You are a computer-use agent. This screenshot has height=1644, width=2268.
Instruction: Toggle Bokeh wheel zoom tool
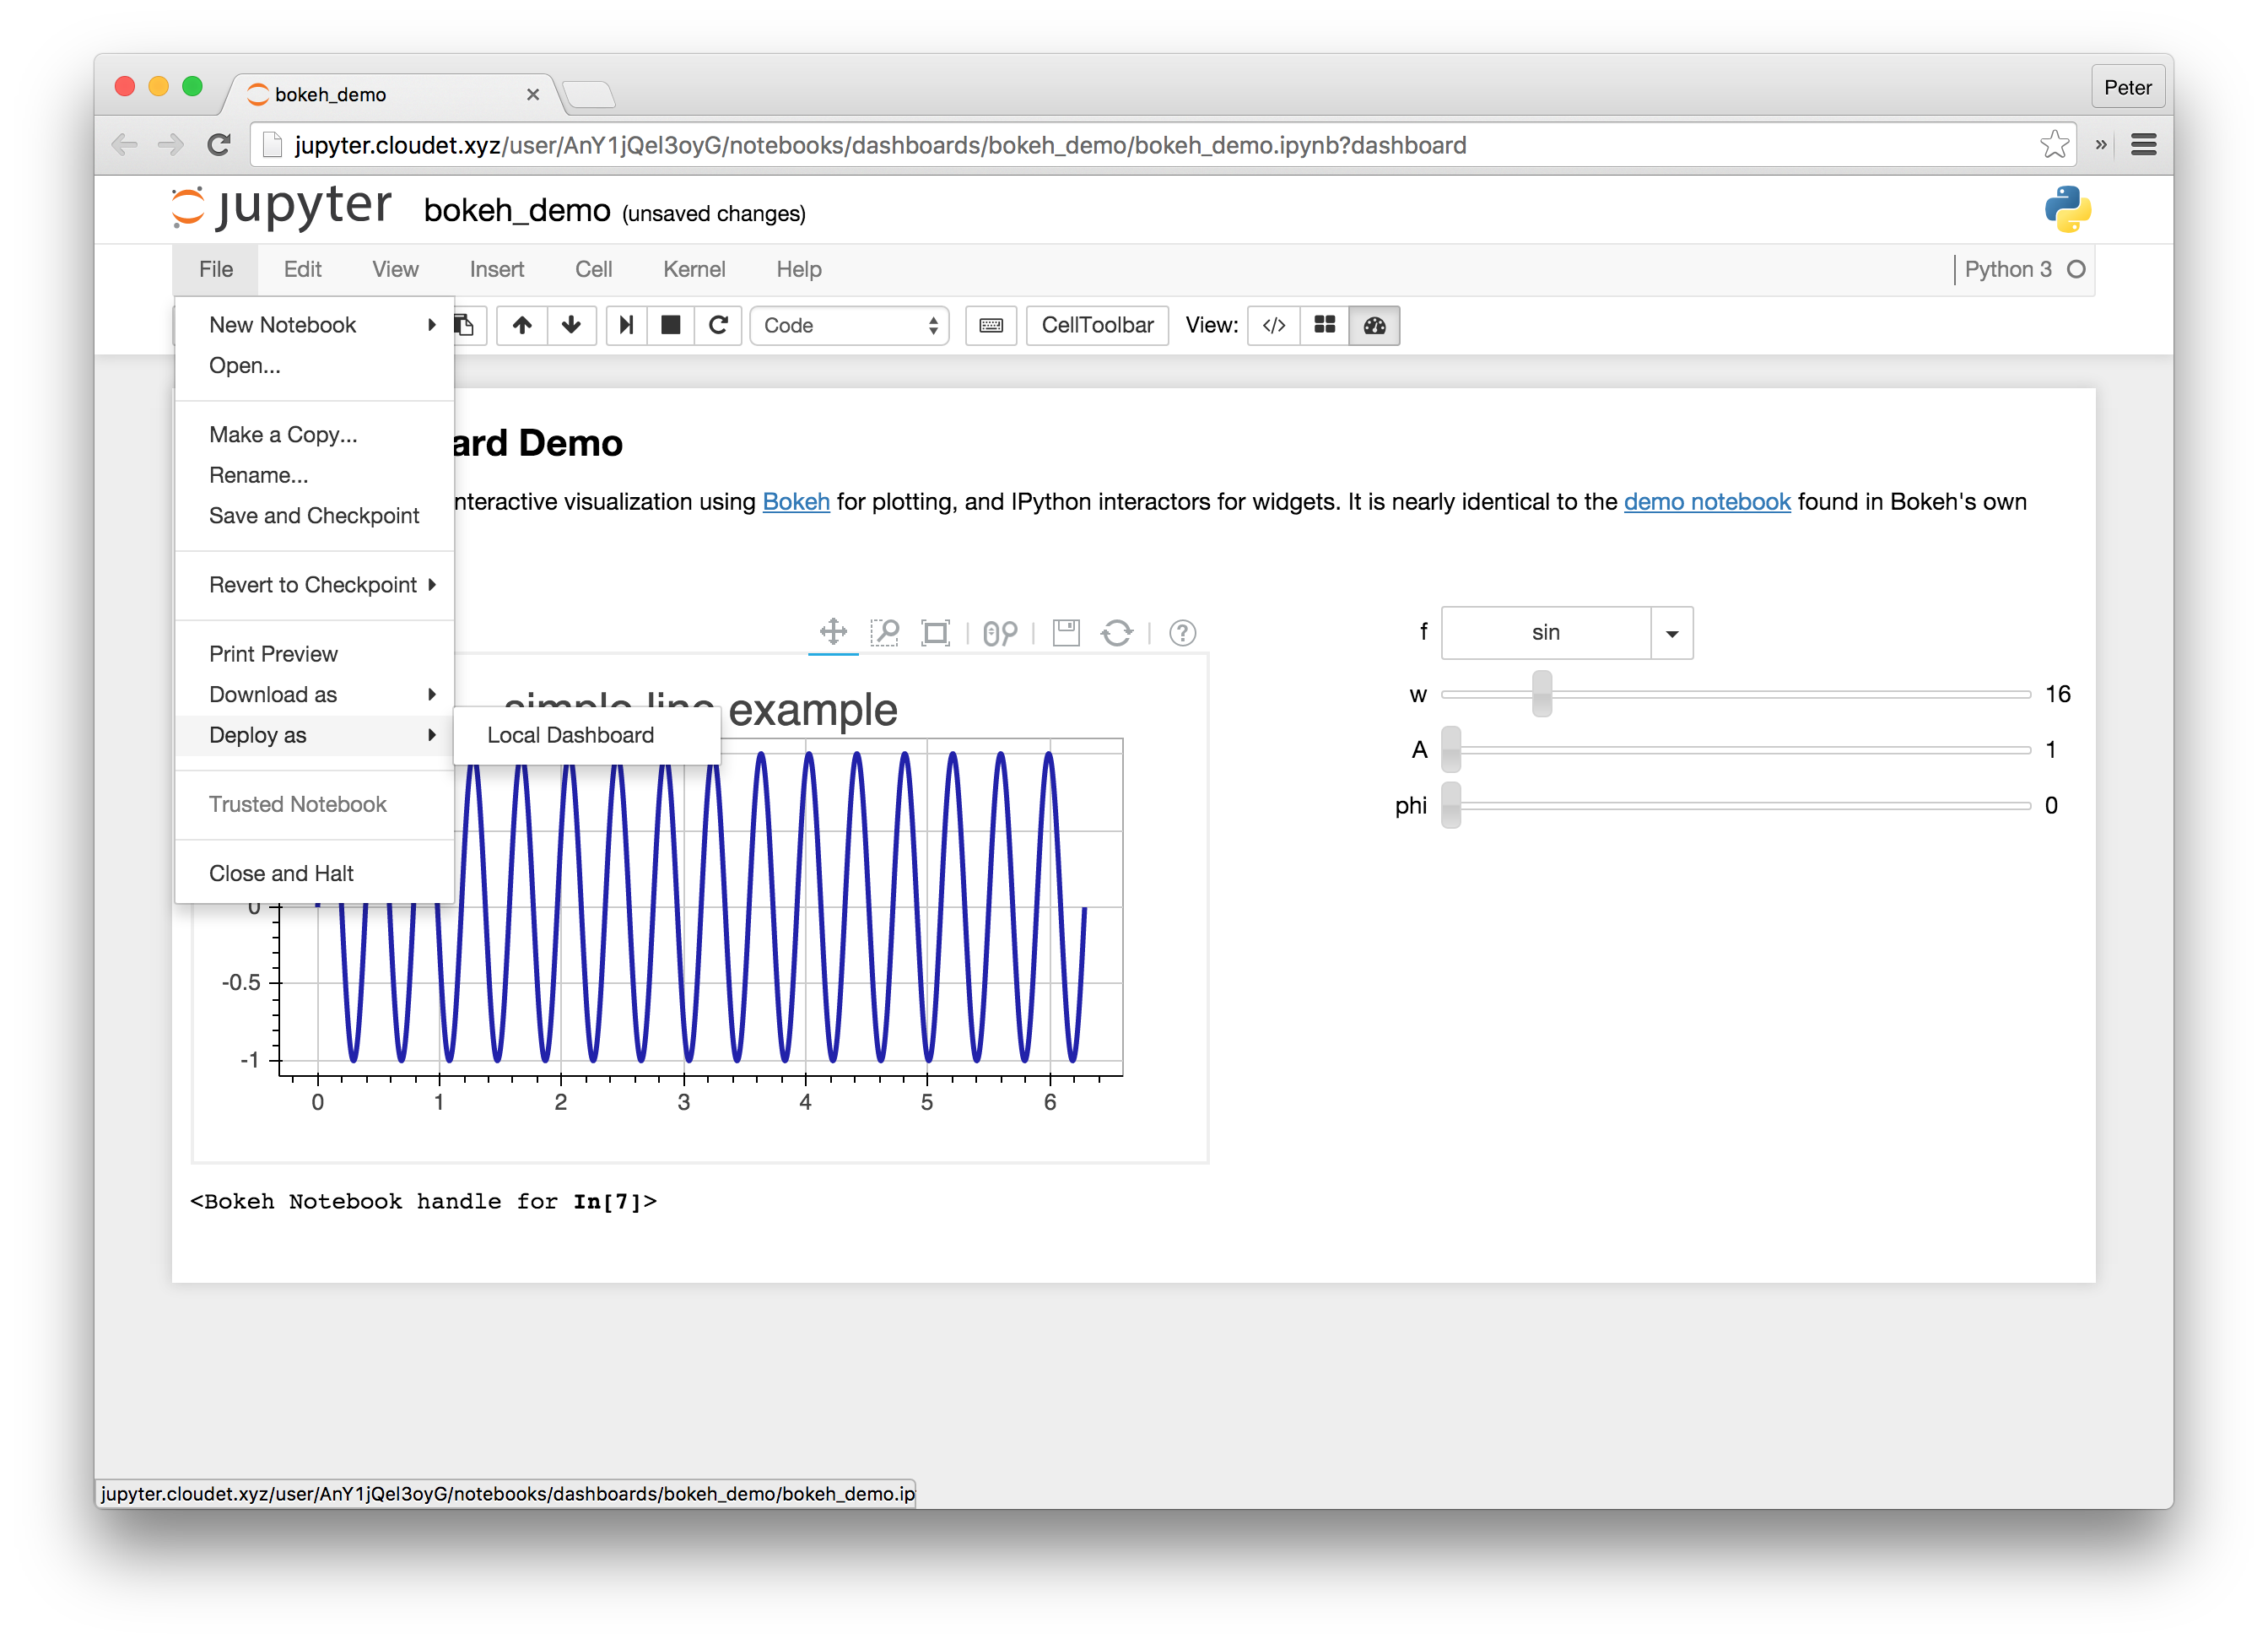[999, 632]
